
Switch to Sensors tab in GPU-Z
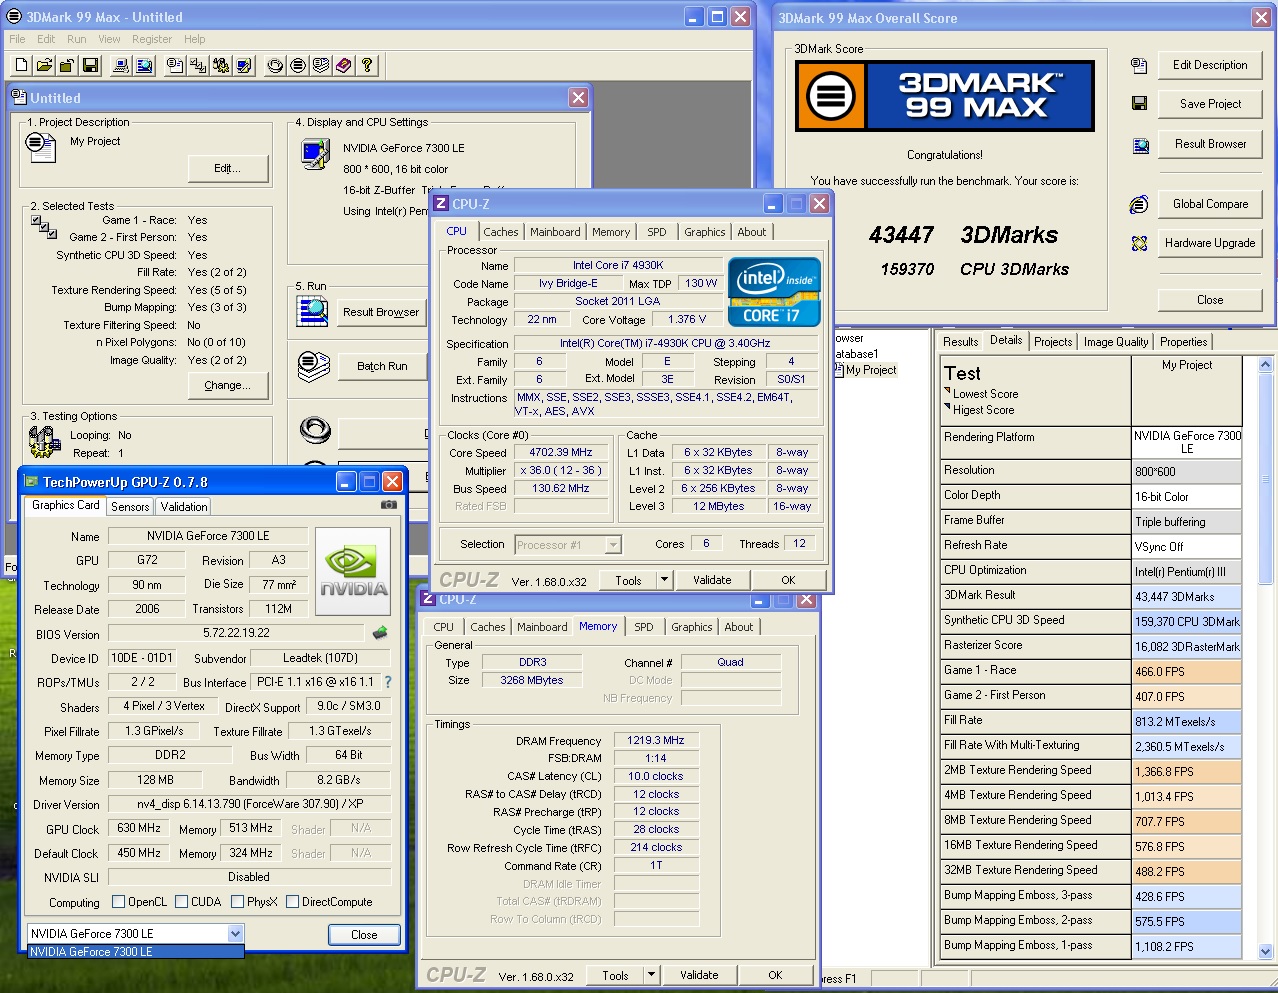[x=130, y=507]
